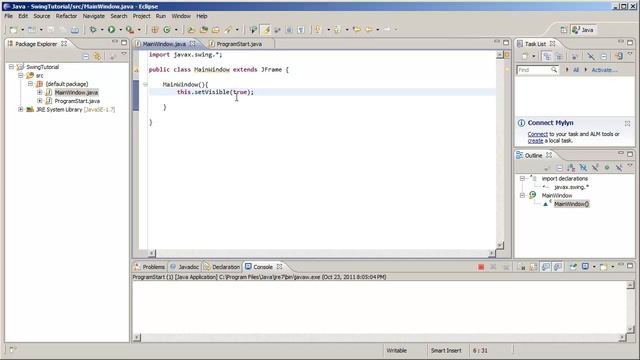The height and width of the screenshot is (360, 640).
Task: Click the magnifier icon in Find box
Action: coord(554,70)
